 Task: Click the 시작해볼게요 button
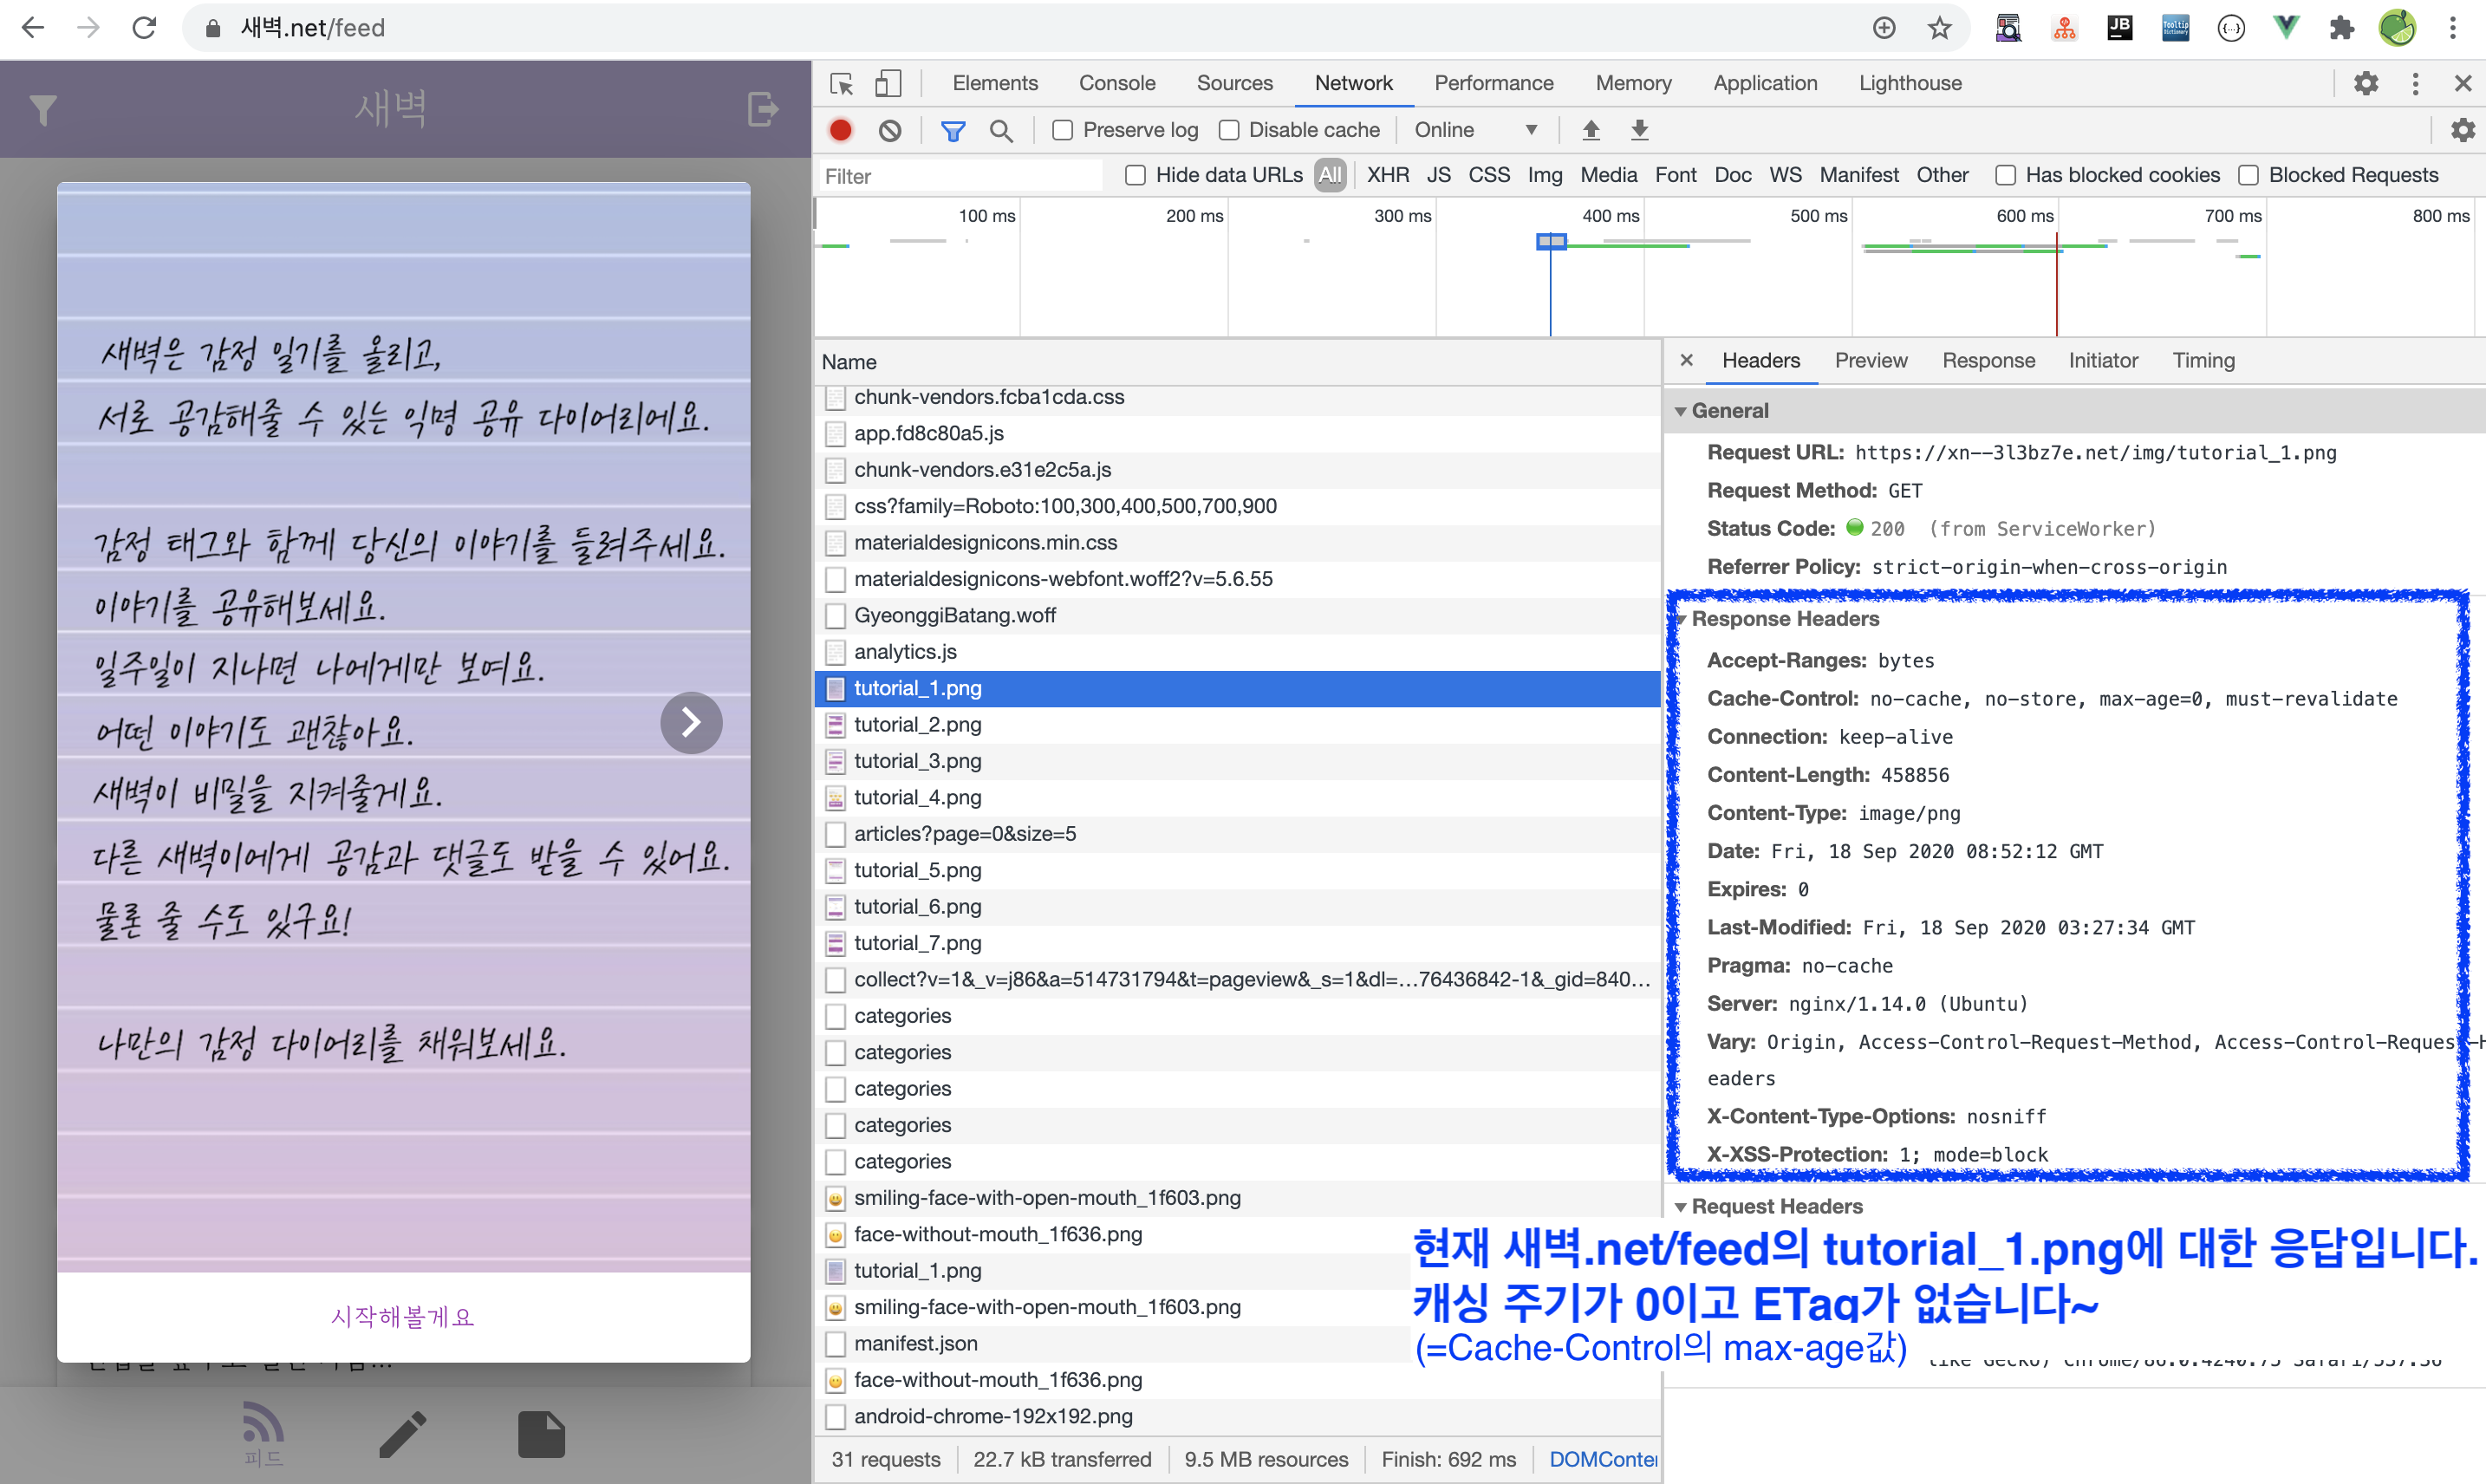tap(402, 1317)
